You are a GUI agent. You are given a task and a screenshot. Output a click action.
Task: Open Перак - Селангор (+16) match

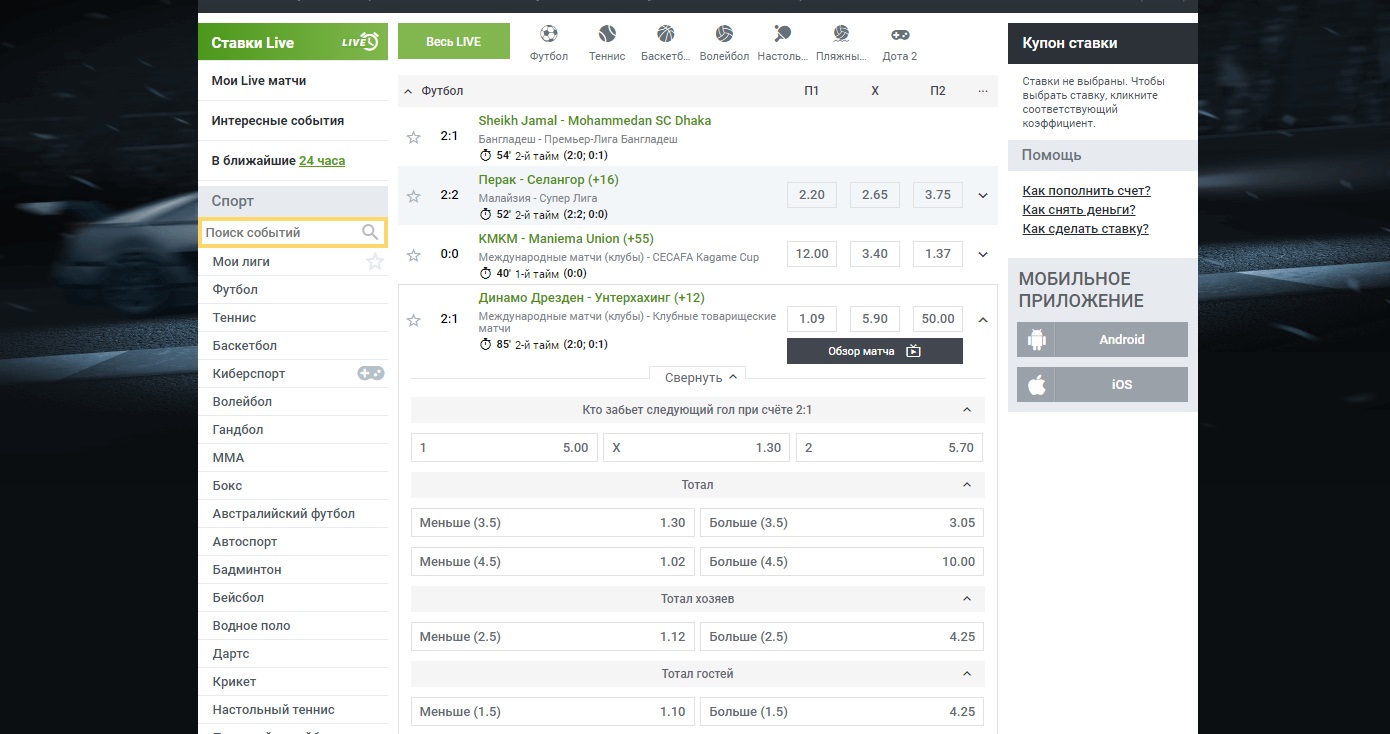pyautogui.click(x=548, y=180)
